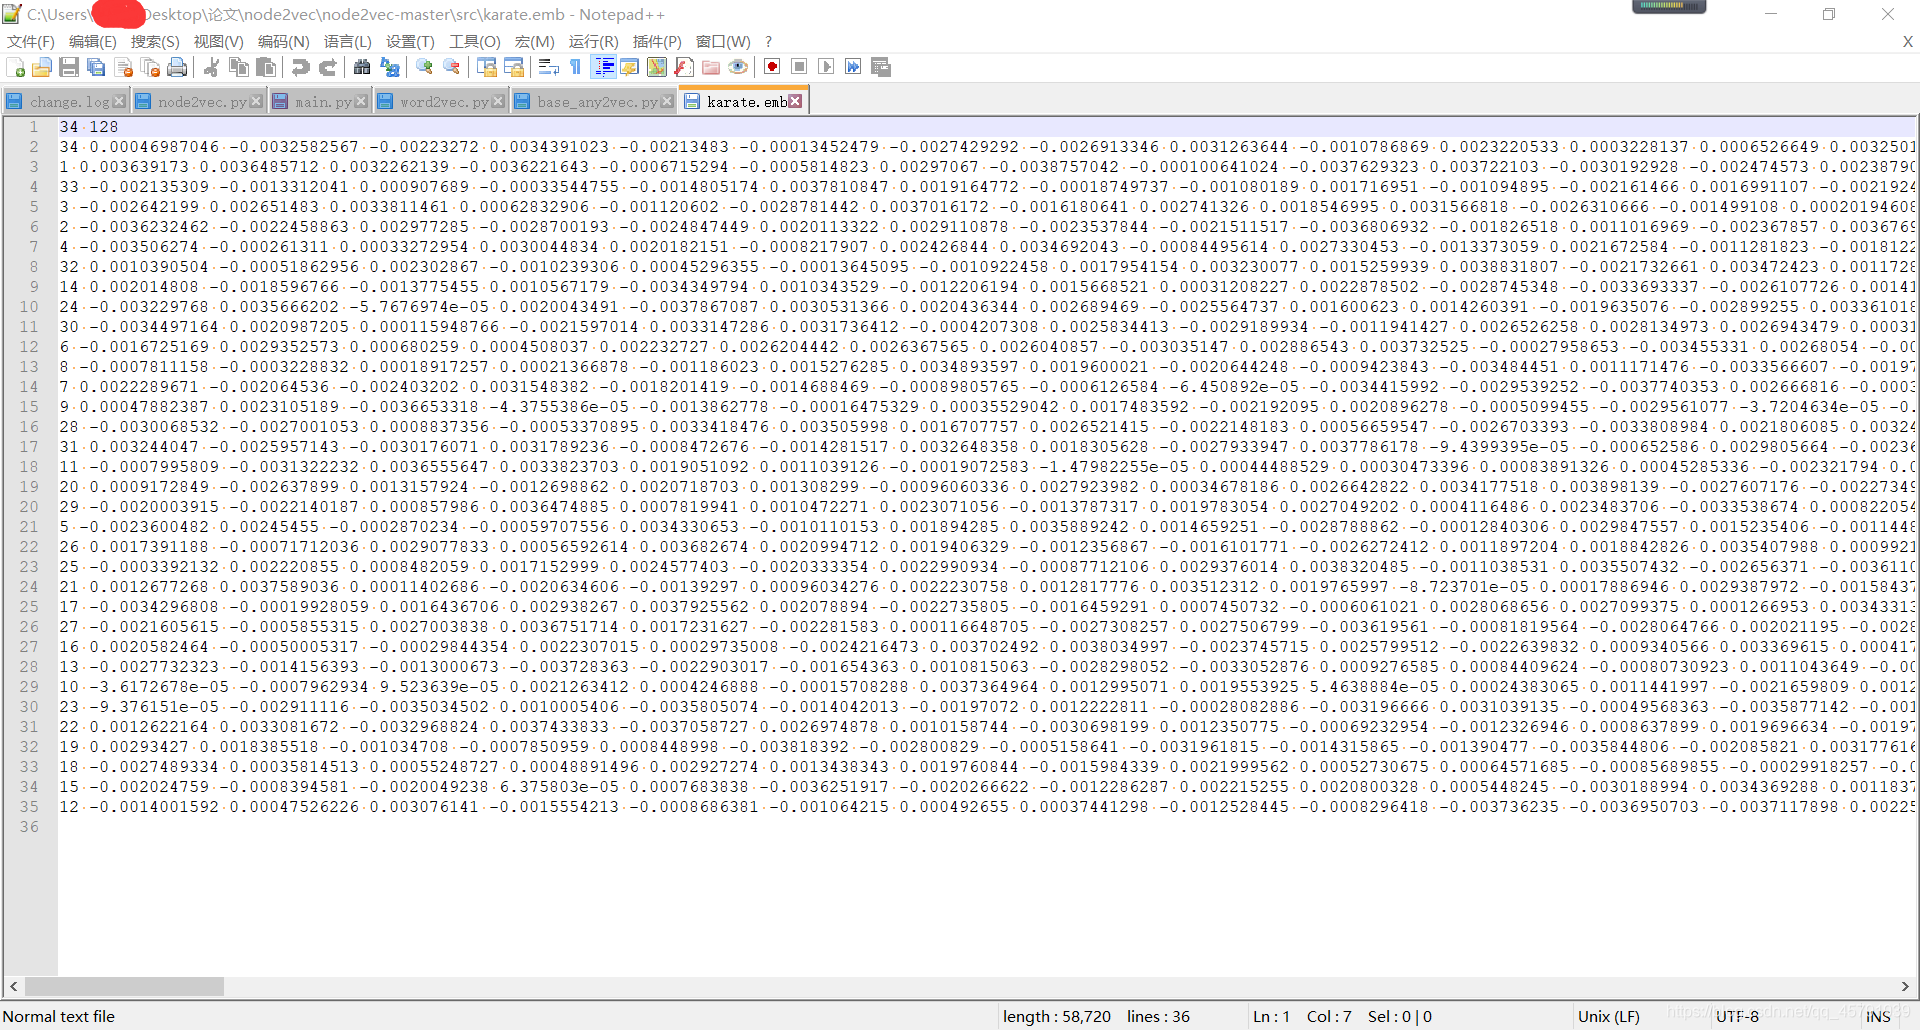
Task: Click UTF-8 encoding in status bar
Action: [x=1737, y=1016]
